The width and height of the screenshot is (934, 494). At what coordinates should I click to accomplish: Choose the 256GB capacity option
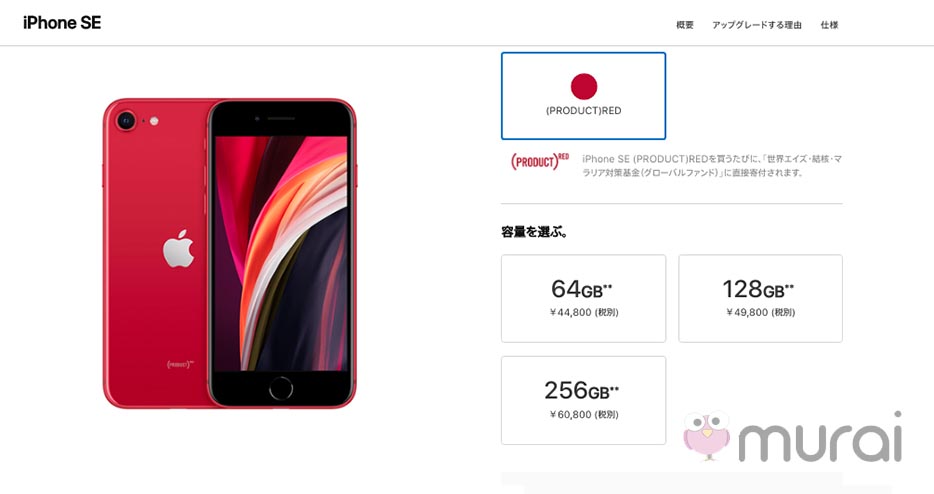pyautogui.click(x=583, y=400)
